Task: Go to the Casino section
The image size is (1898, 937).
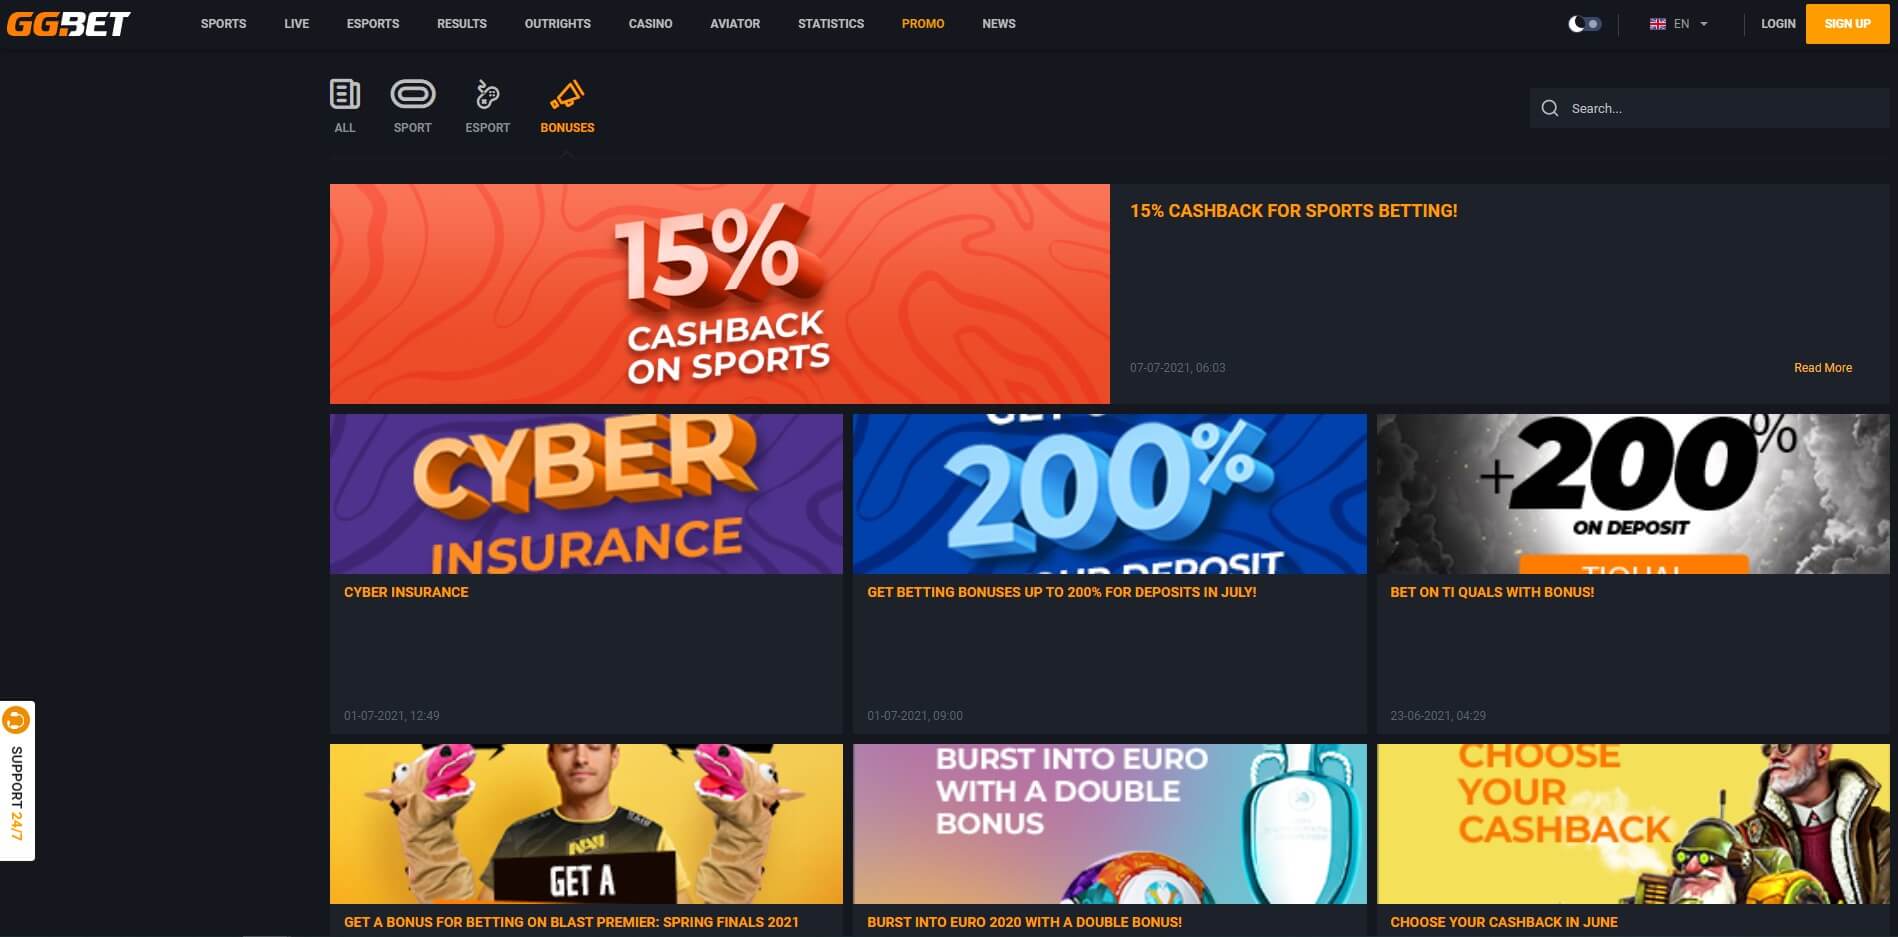Action: 650,23
